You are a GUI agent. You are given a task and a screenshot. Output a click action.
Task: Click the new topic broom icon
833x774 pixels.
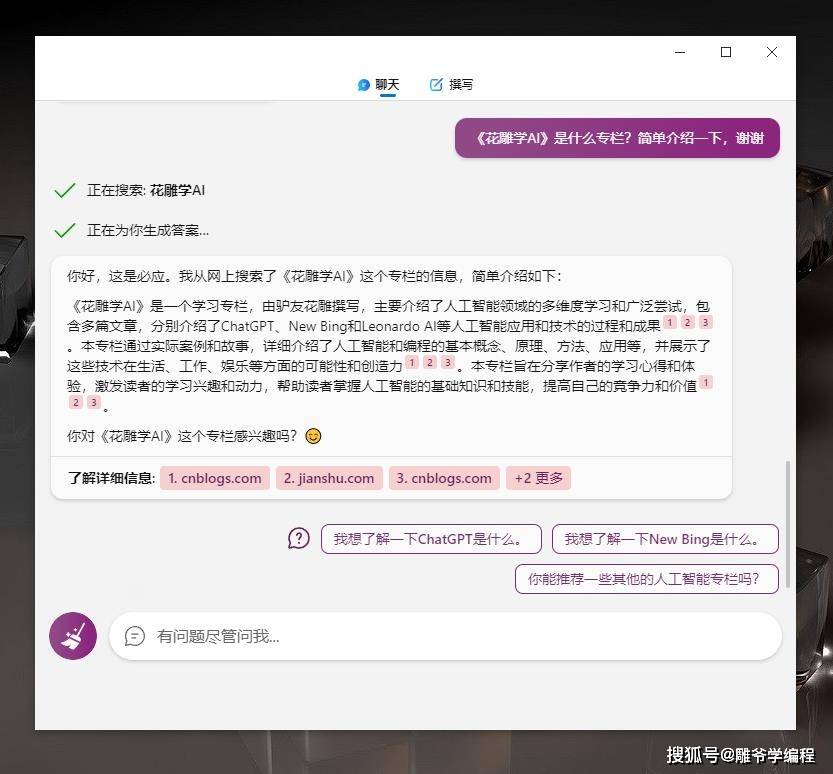tap(73, 636)
